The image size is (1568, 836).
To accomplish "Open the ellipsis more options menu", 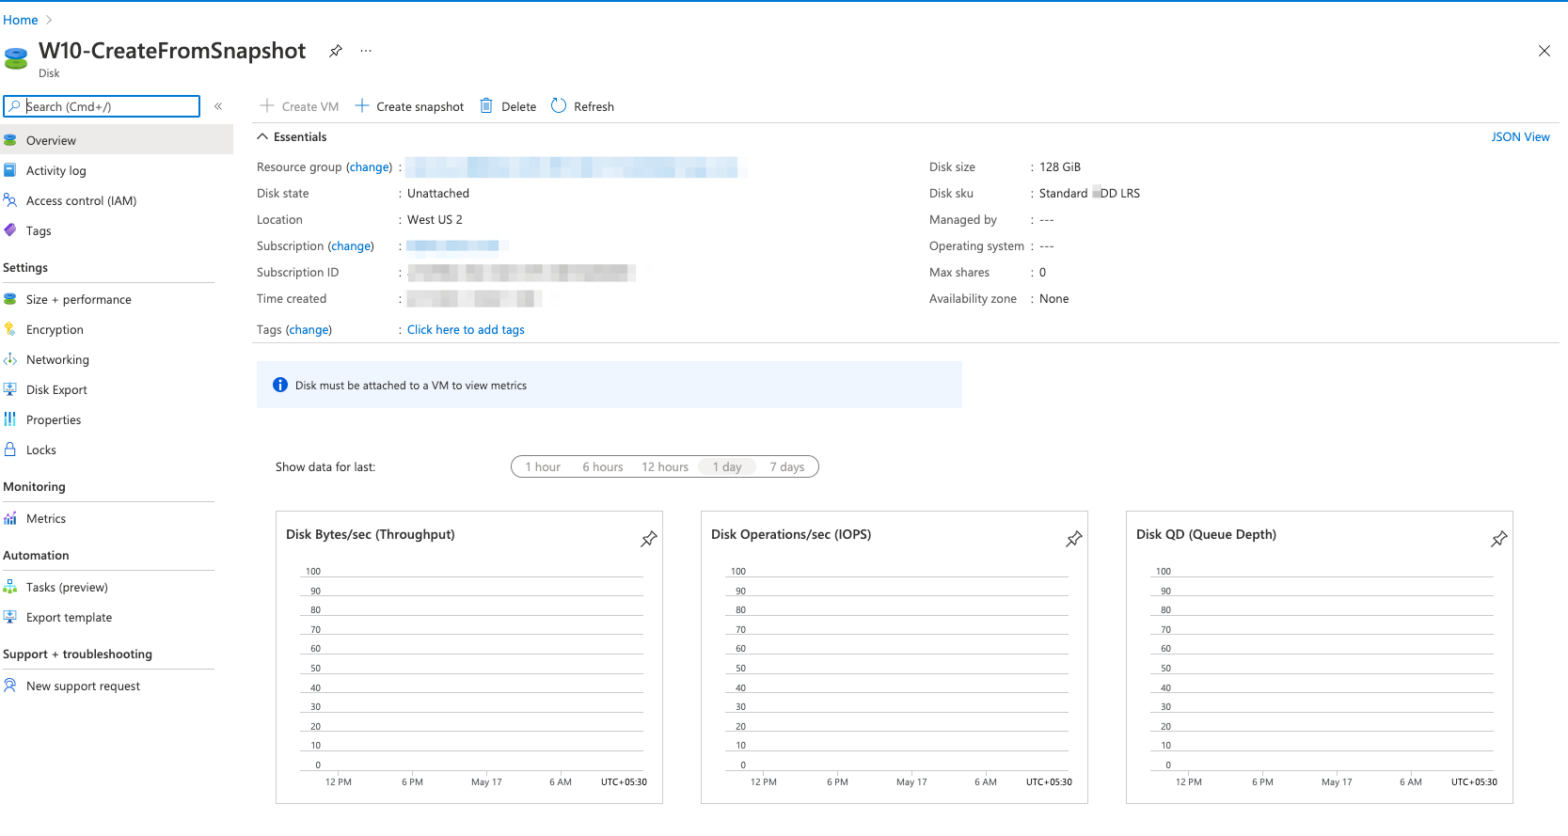I will [366, 51].
